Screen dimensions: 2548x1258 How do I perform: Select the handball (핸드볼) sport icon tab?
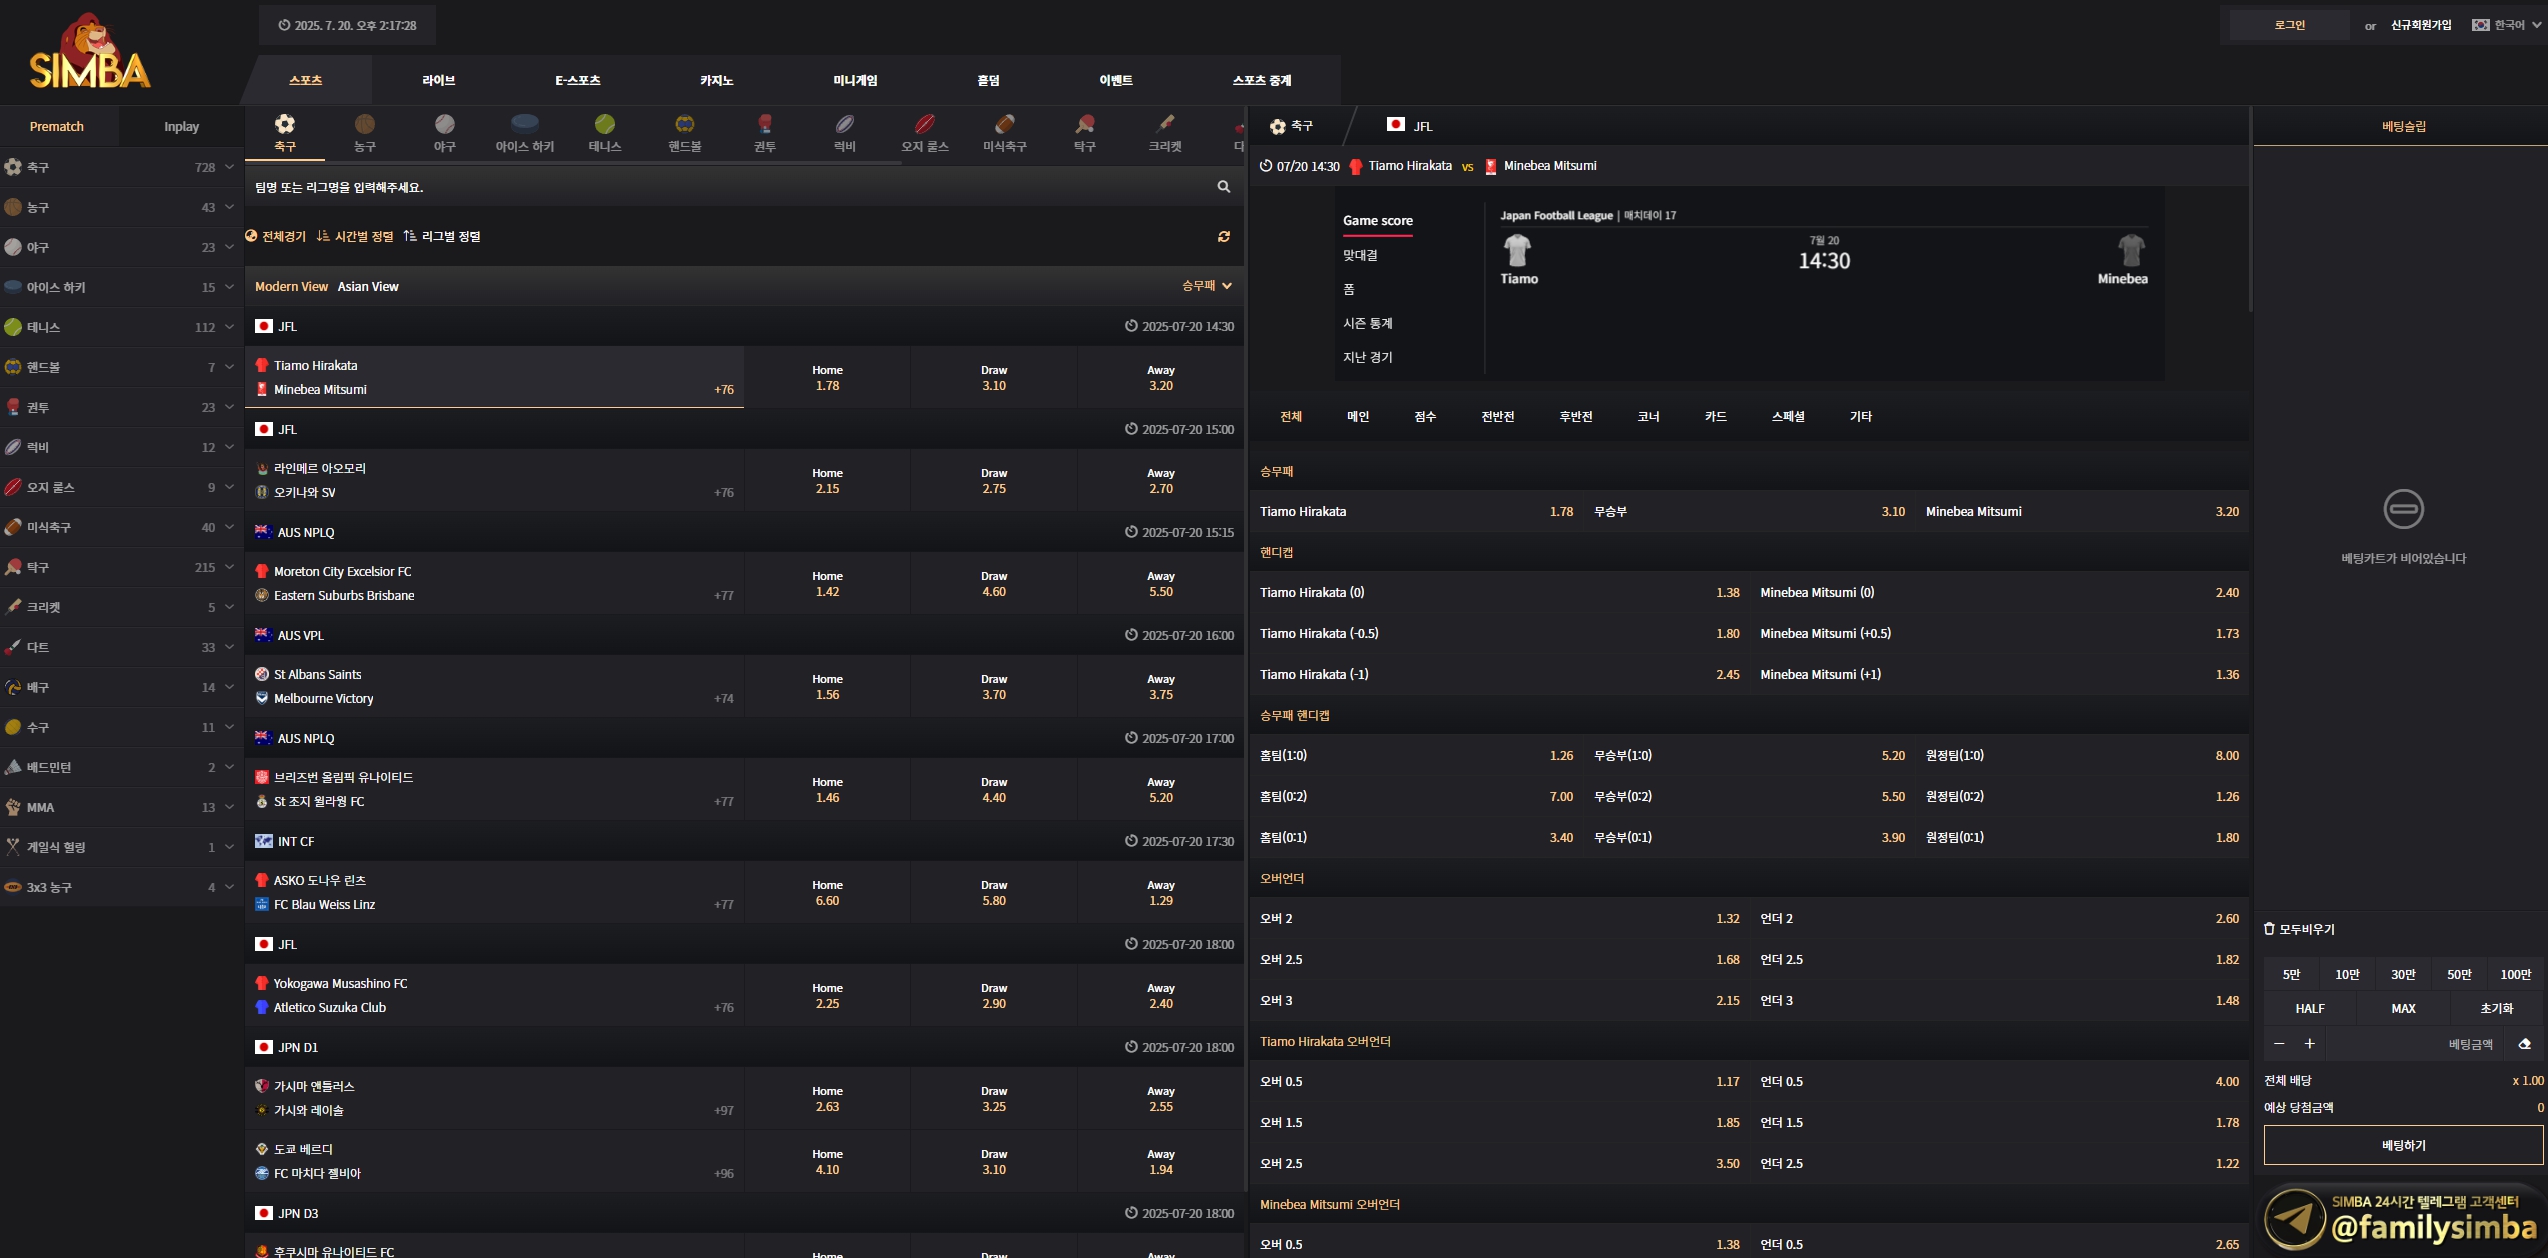coord(685,133)
